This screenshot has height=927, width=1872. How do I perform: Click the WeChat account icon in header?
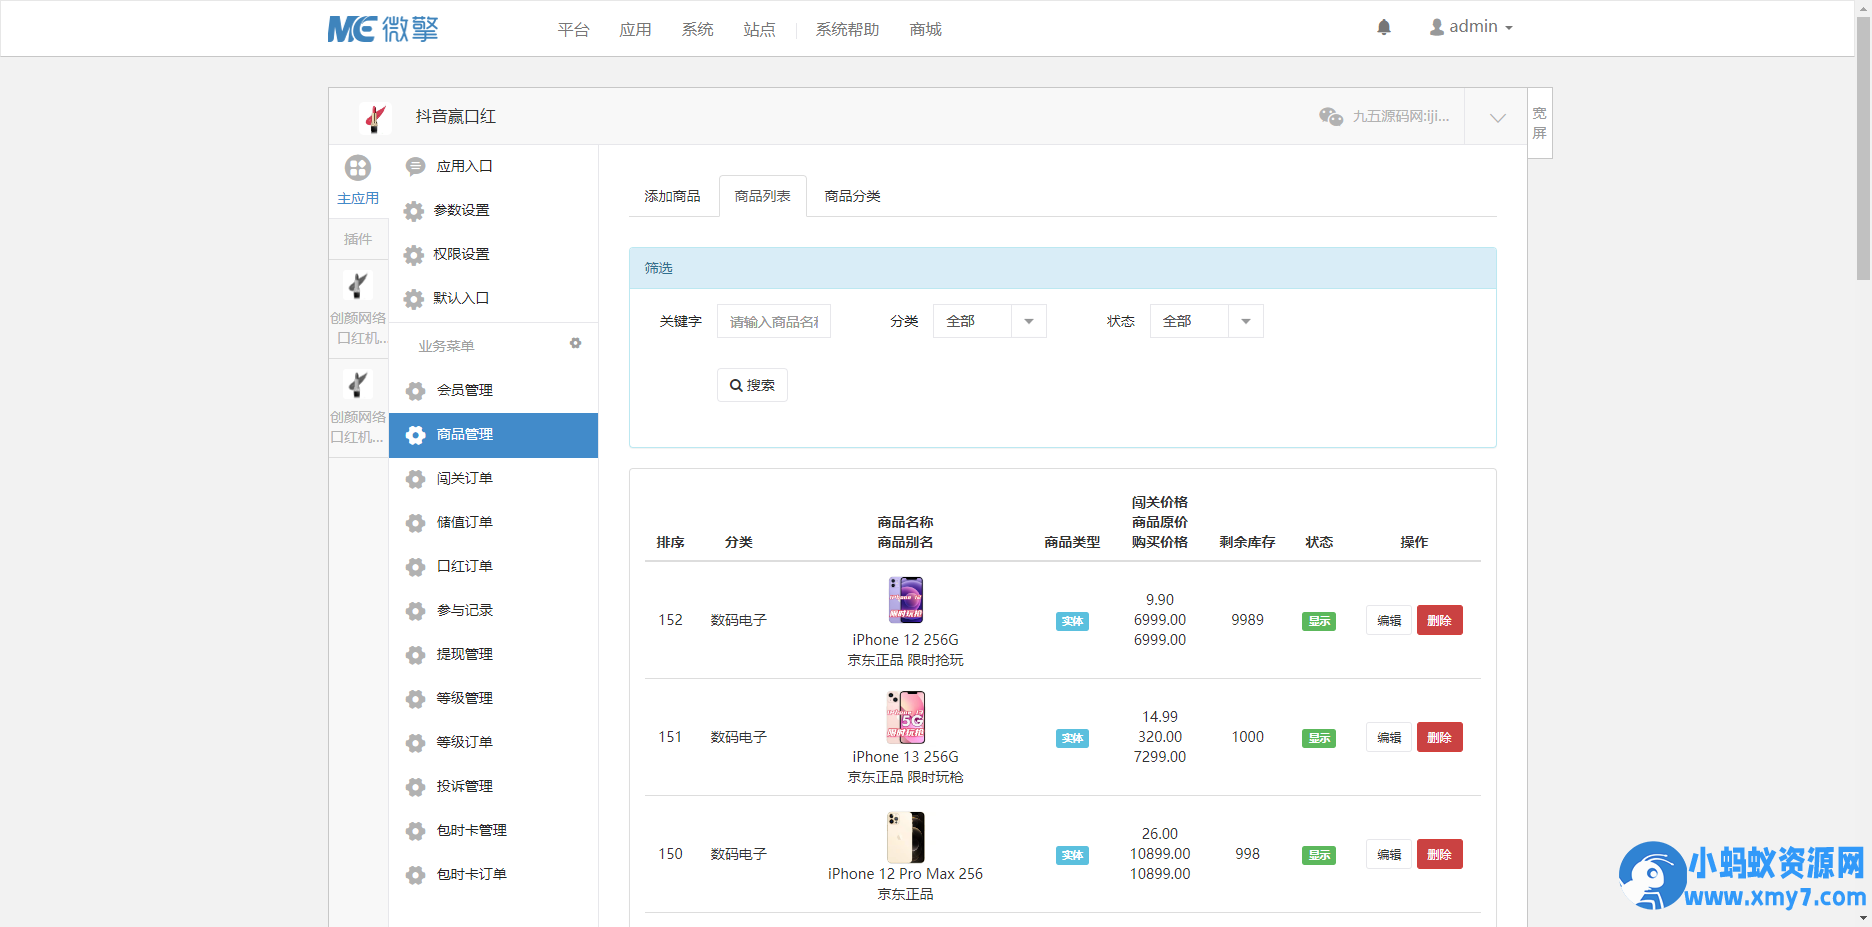1331,117
